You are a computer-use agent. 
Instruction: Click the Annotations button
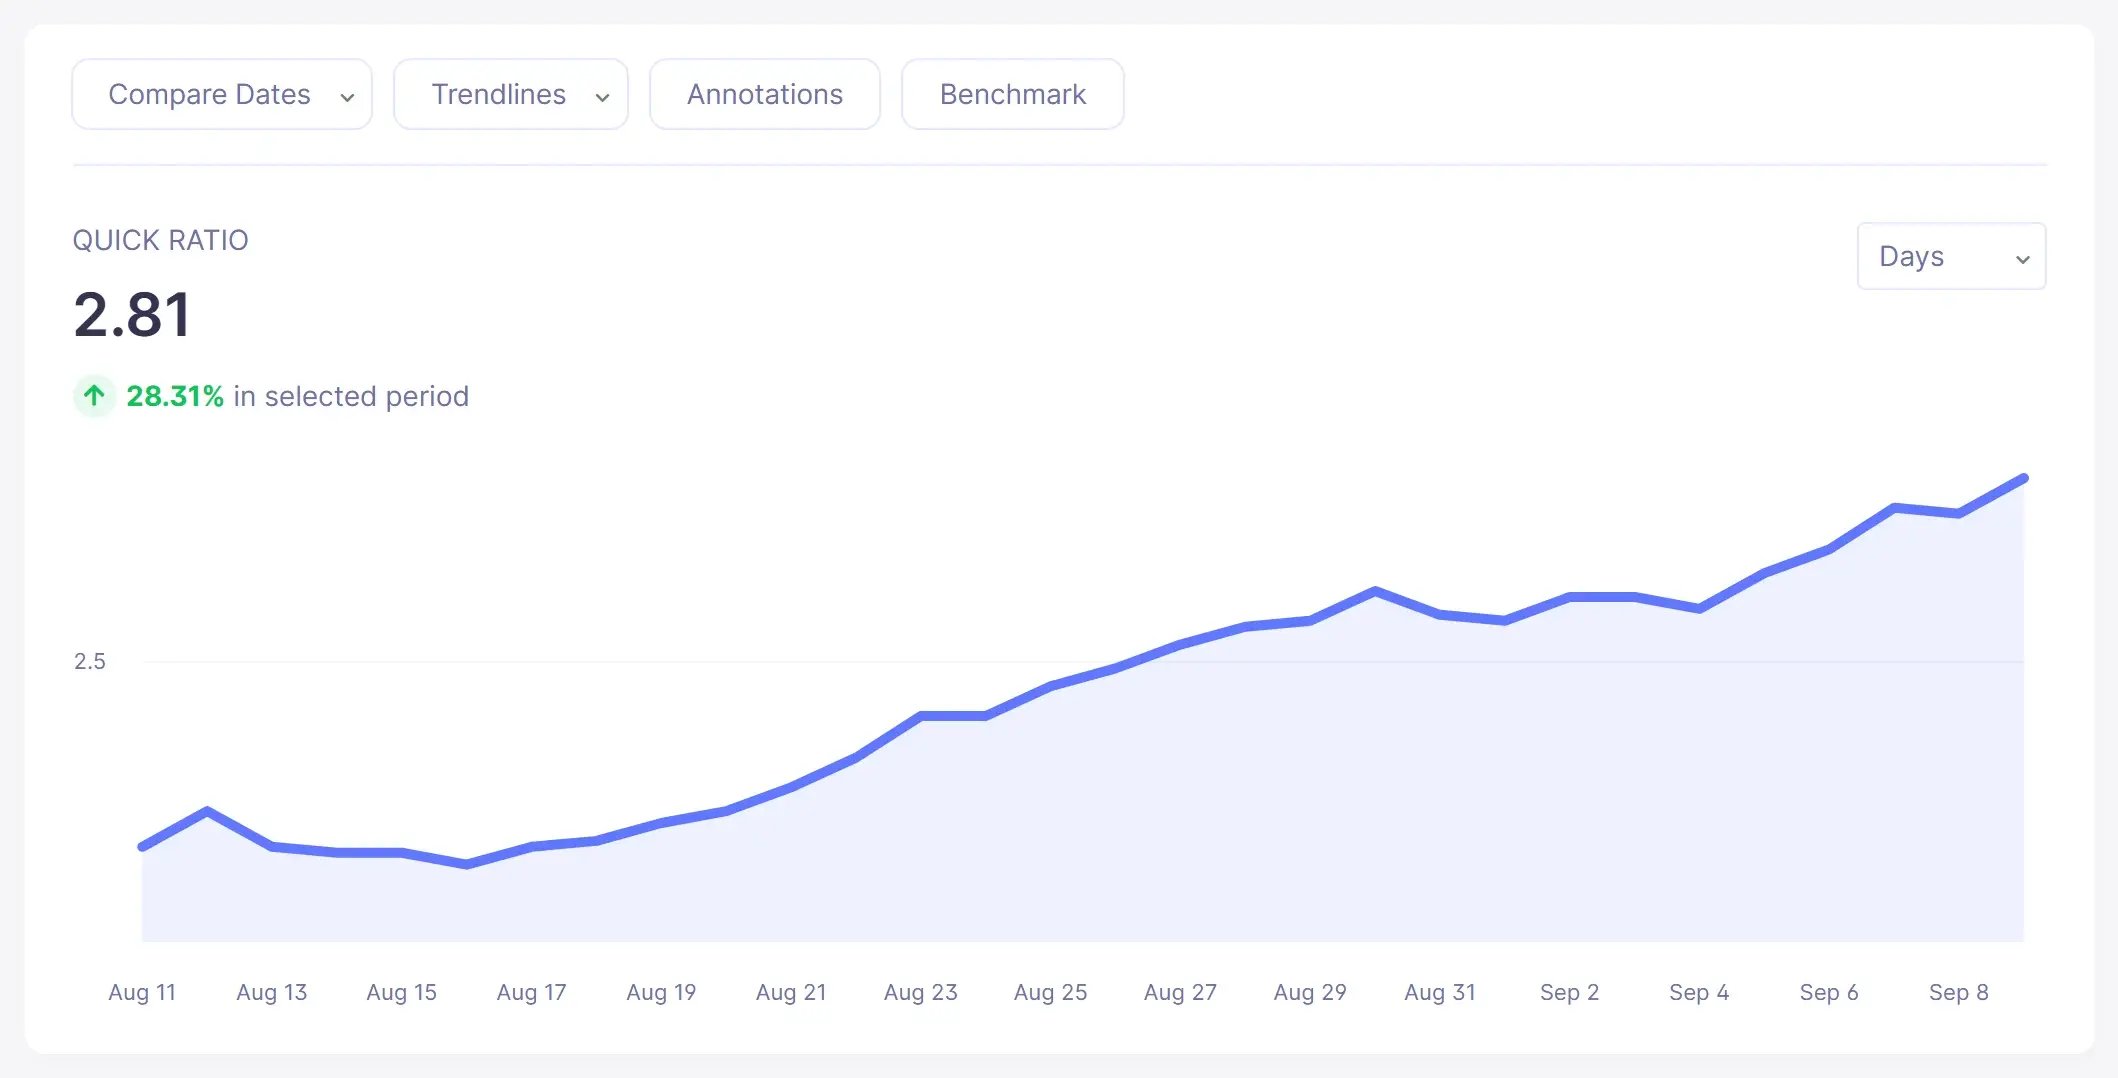[765, 94]
